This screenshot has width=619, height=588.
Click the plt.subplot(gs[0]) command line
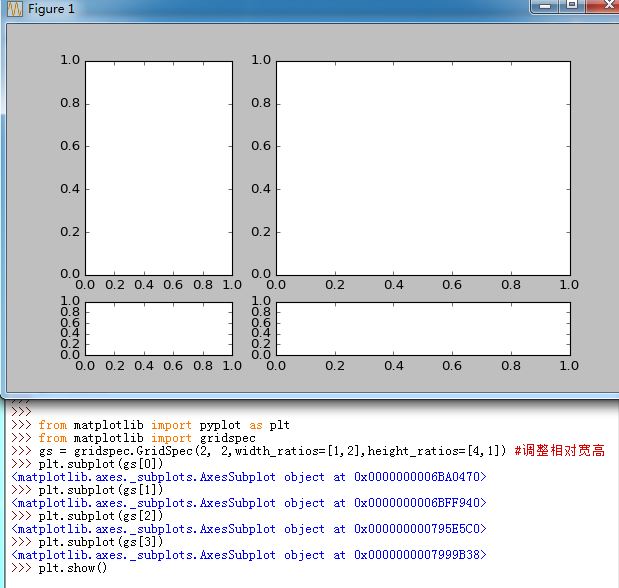point(87,464)
